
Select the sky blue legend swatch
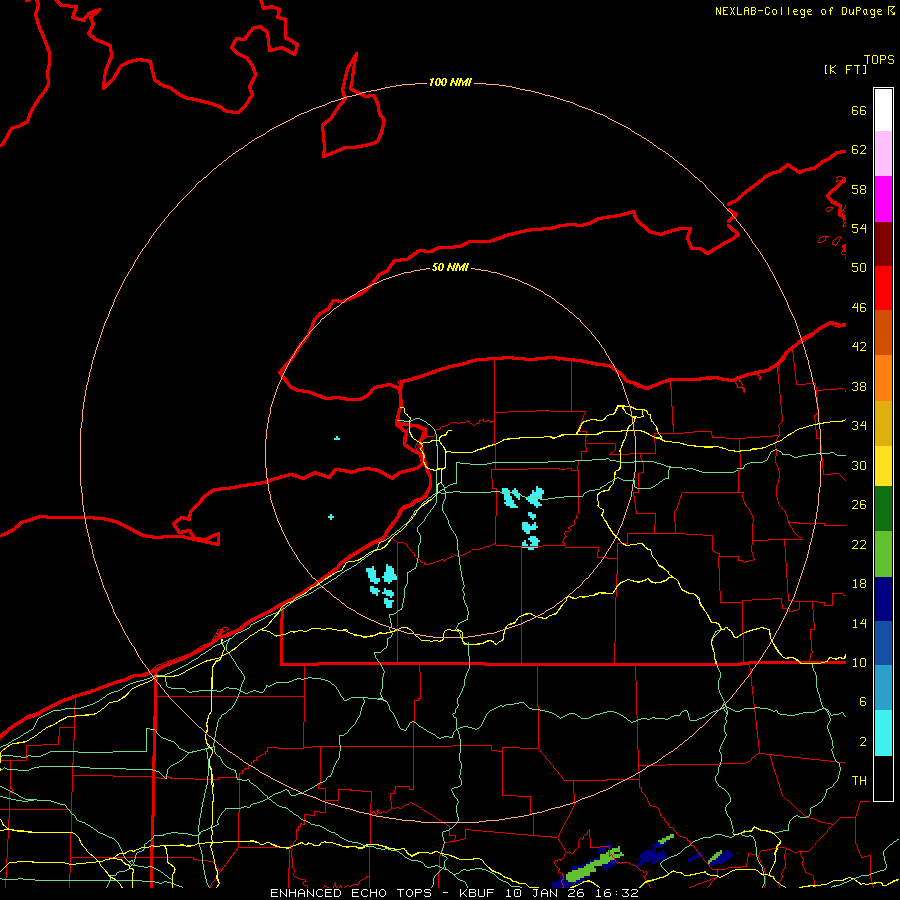(x=883, y=688)
